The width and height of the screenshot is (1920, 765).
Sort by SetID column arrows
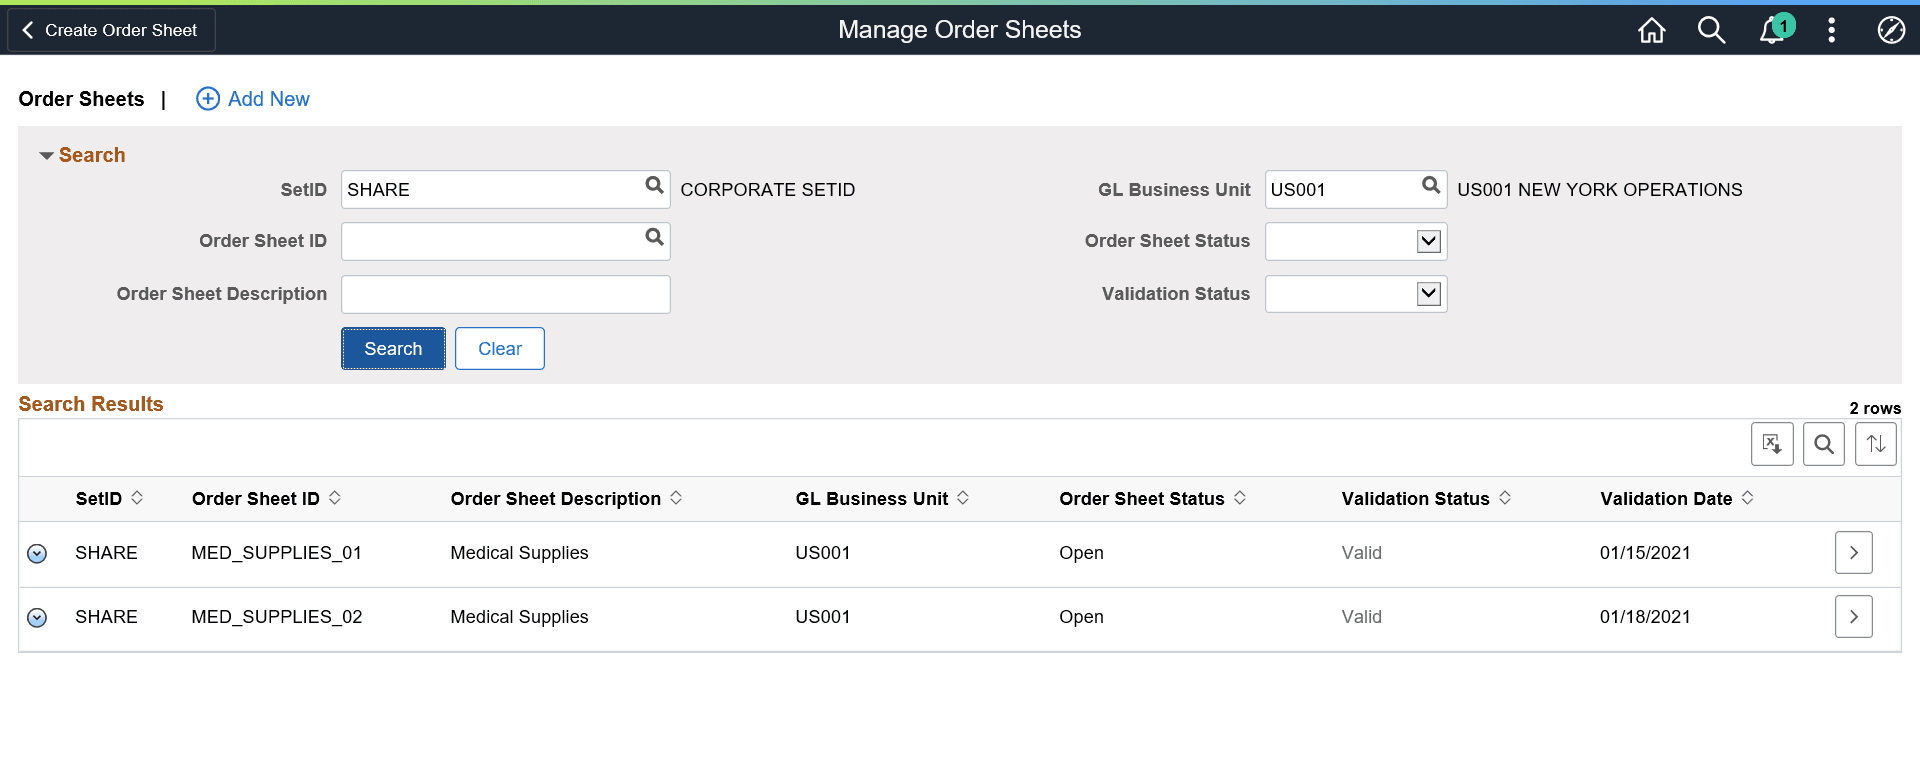[137, 498]
